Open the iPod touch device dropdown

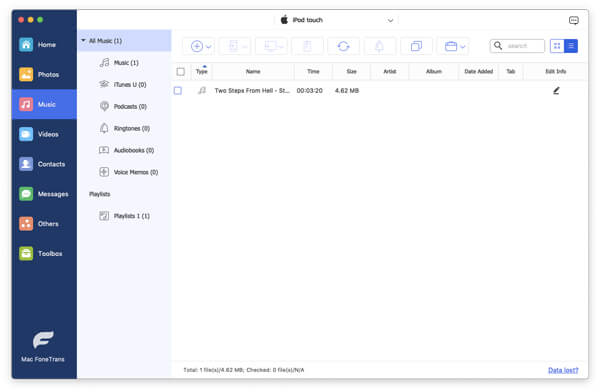click(x=337, y=20)
